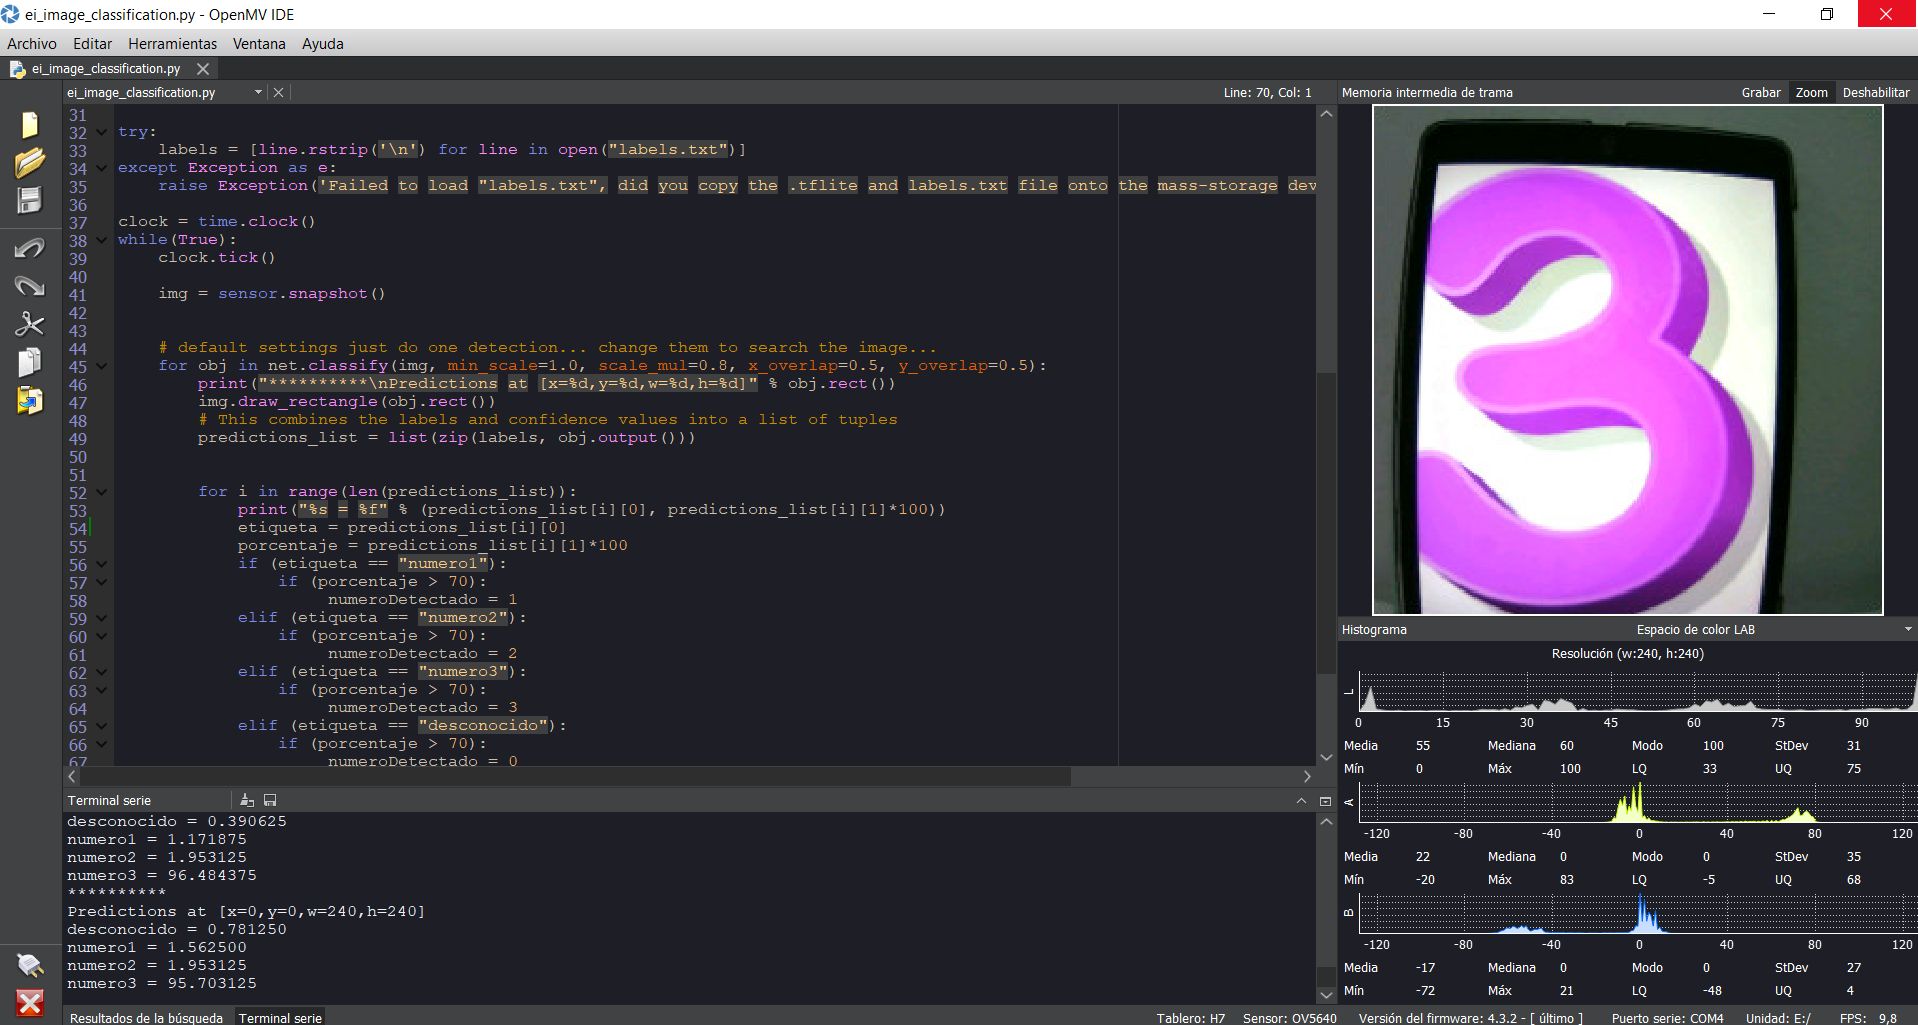Image resolution: width=1918 pixels, height=1025 pixels.
Task: Stop the running script with the red X
Action: pyautogui.click(x=30, y=1003)
